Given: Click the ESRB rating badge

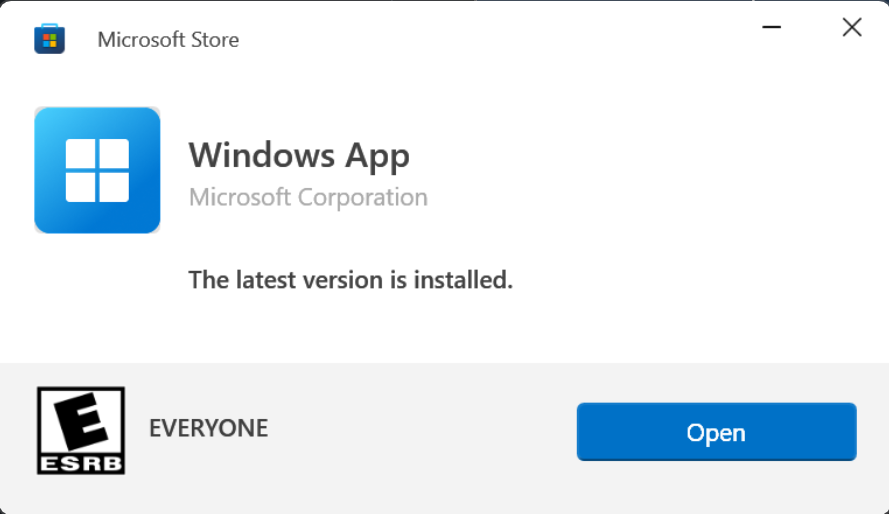Looking at the screenshot, I should (x=81, y=431).
